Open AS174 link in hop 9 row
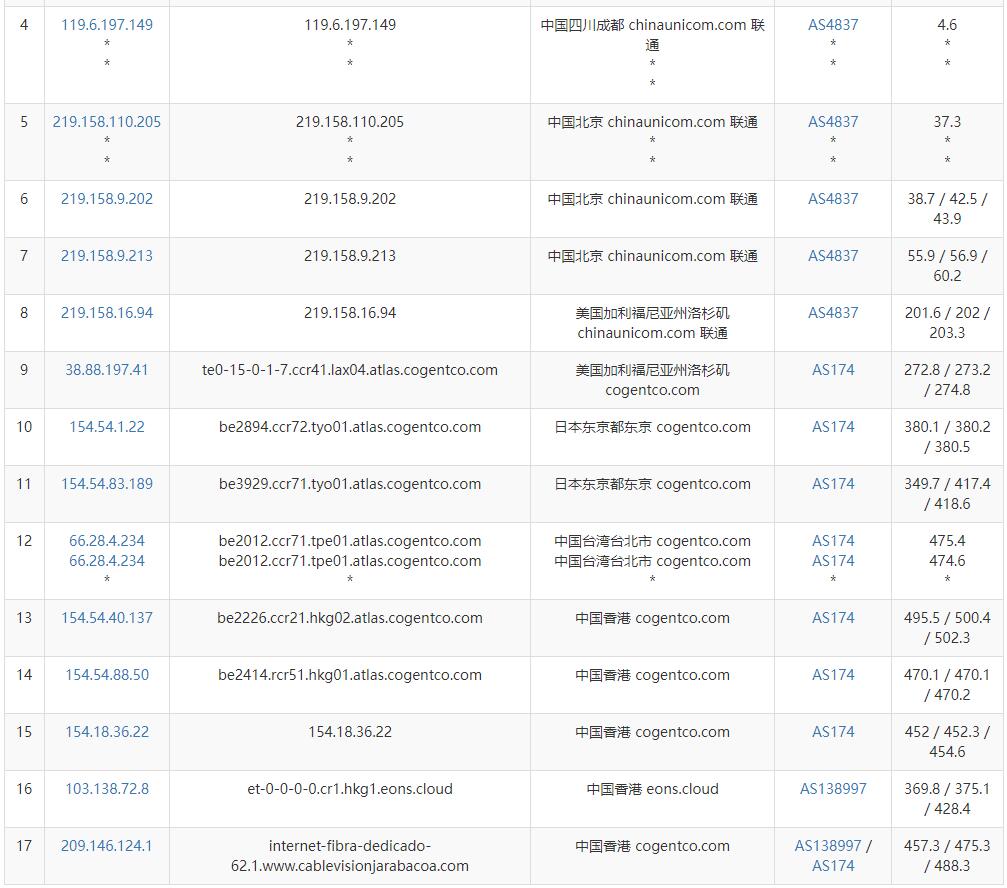The width and height of the screenshot is (1007, 888). 833,370
